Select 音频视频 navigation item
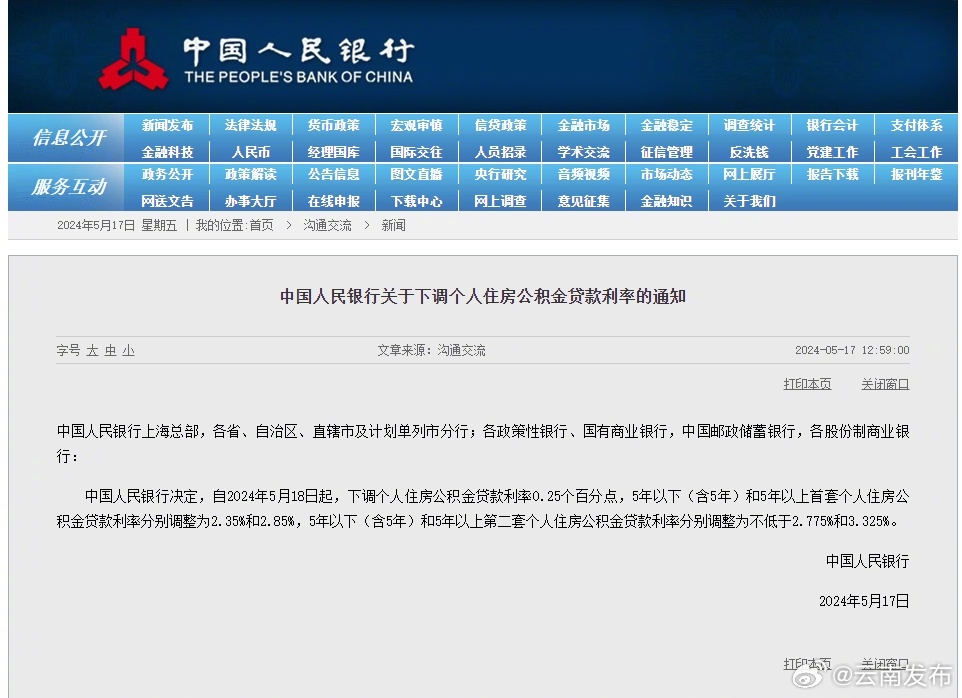This screenshot has height=698, width=962. (x=583, y=174)
